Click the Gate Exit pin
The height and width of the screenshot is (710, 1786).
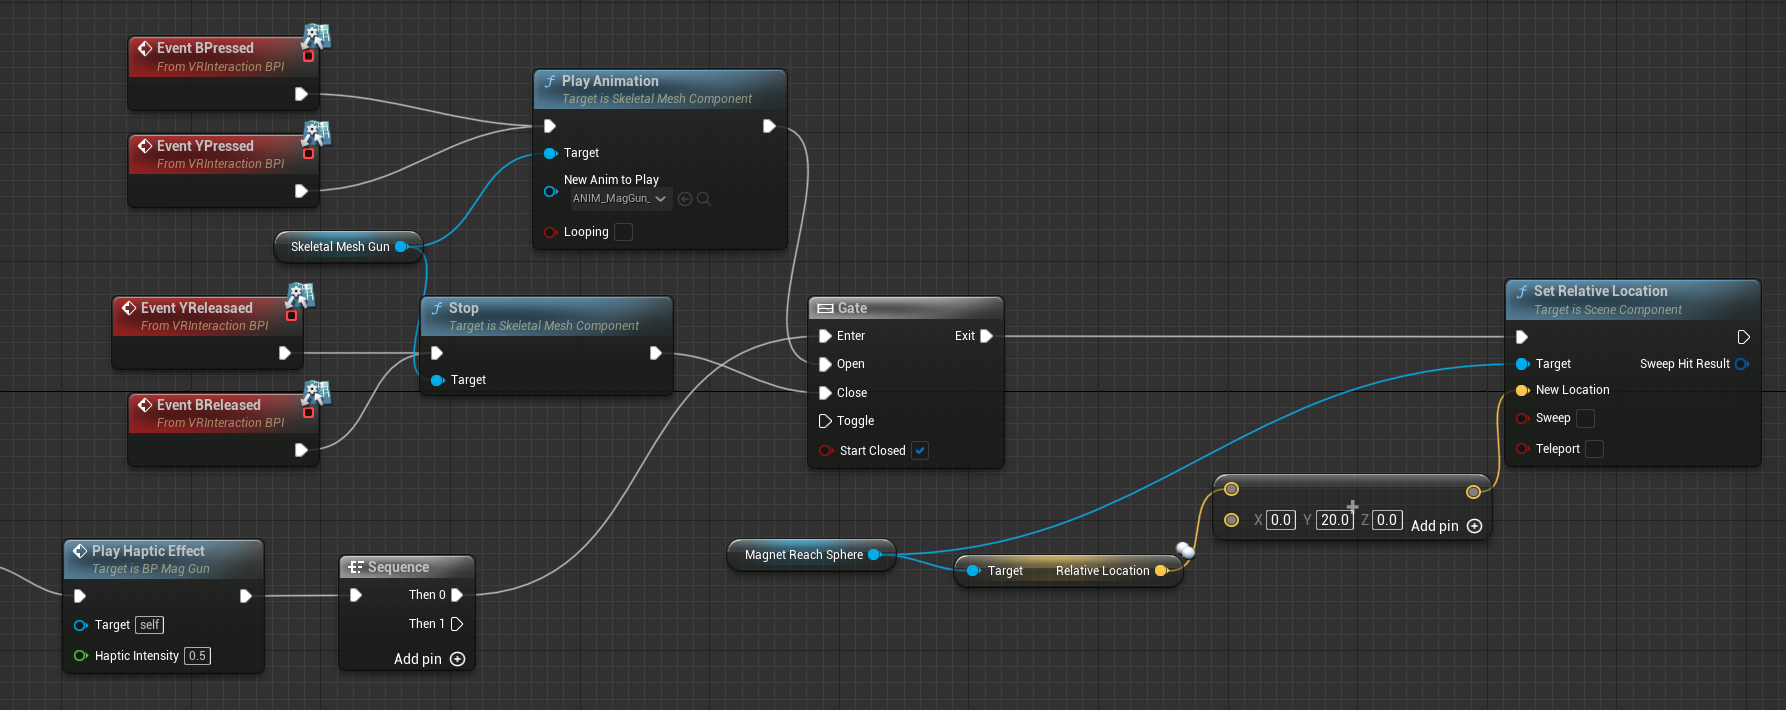[987, 336]
